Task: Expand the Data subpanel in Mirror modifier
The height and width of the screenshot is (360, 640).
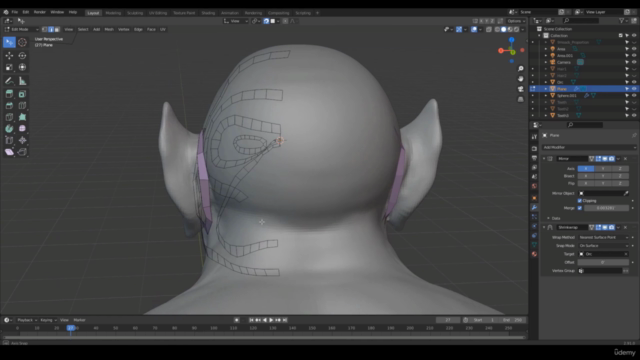Action: click(x=548, y=218)
